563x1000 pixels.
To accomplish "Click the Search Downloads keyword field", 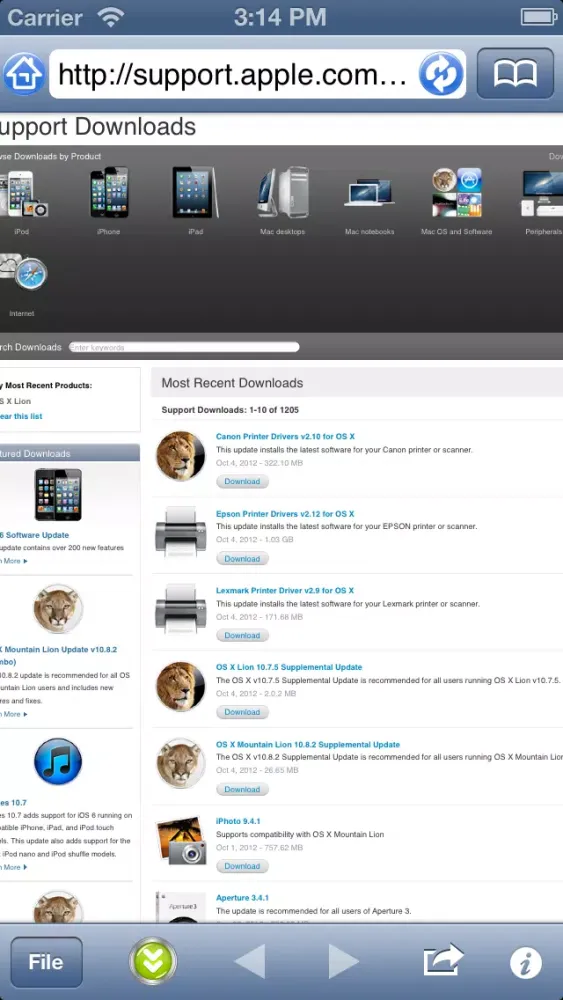I will [x=184, y=347].
